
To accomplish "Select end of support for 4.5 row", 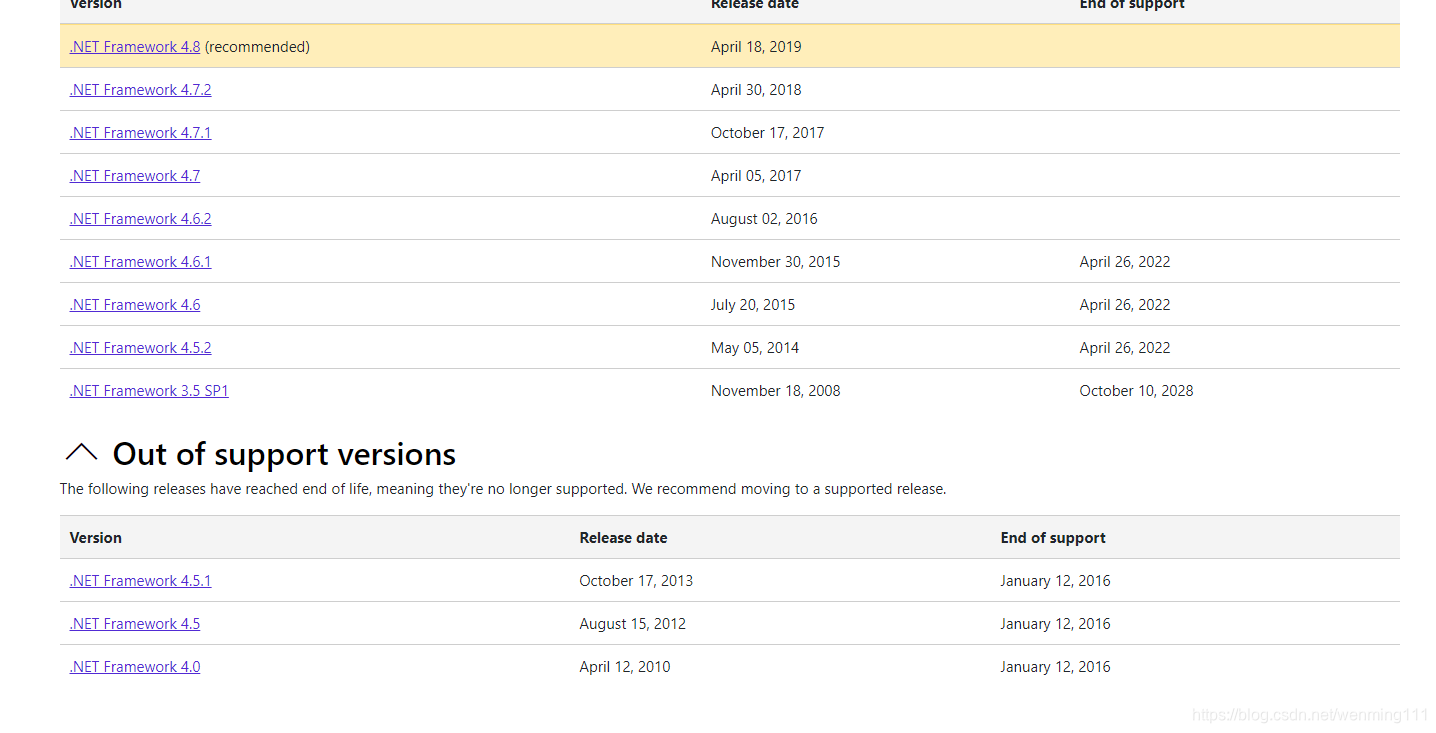I will pyautogui.click(x=1056, y=624).
